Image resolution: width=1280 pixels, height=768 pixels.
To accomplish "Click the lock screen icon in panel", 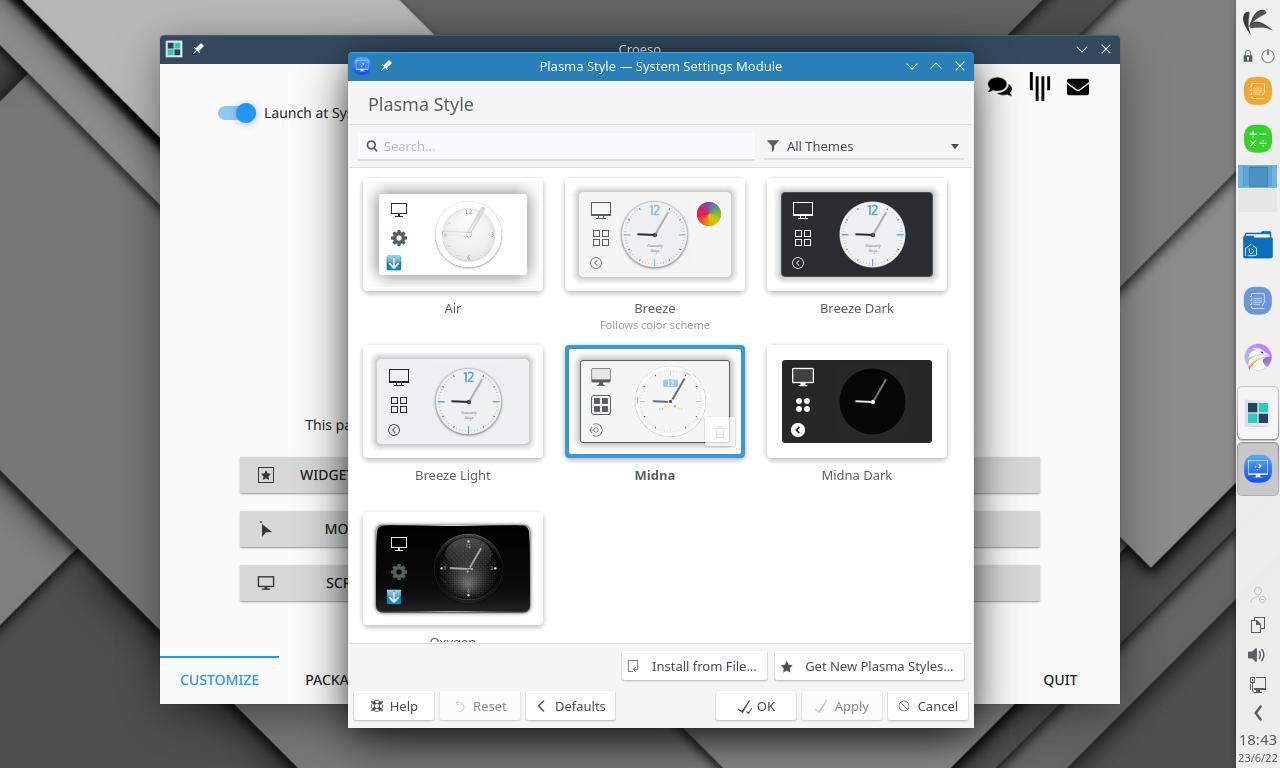I will tap(1248, 56).
